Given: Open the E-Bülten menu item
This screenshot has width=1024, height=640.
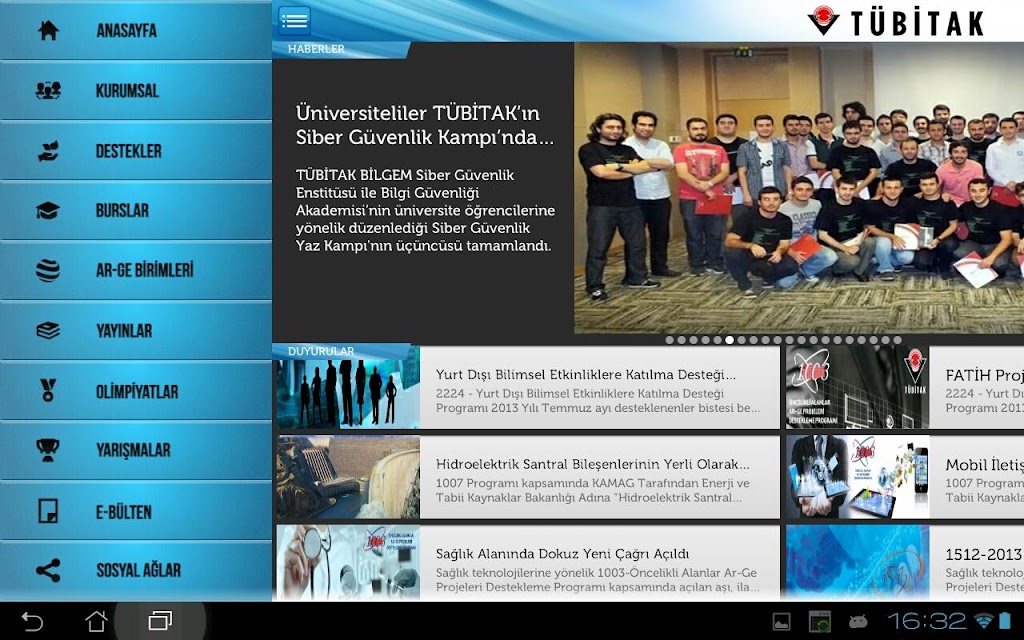Looking at the screenshot, I should 136,511.
